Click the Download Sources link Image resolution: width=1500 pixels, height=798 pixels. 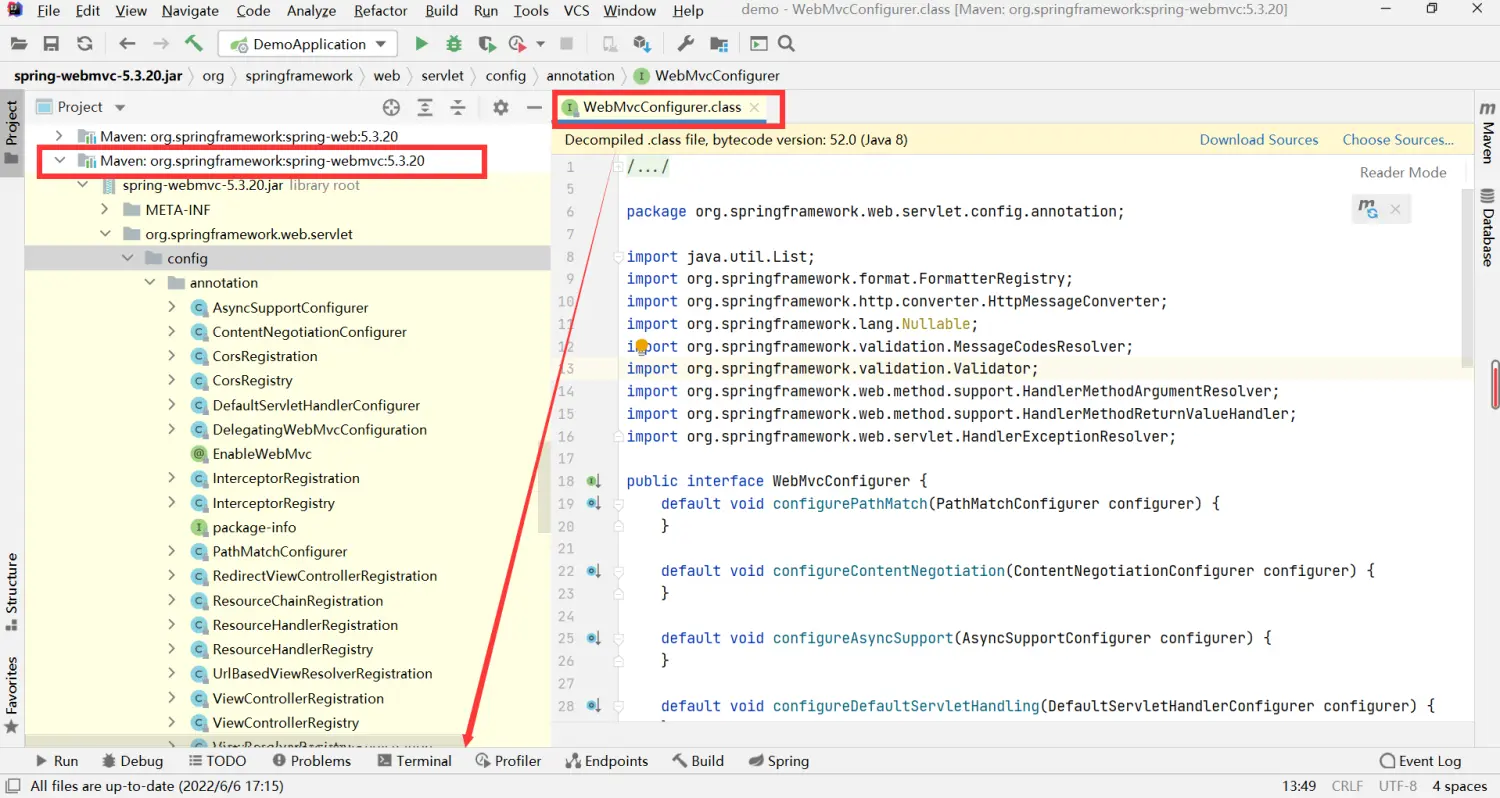(1258, 140)
